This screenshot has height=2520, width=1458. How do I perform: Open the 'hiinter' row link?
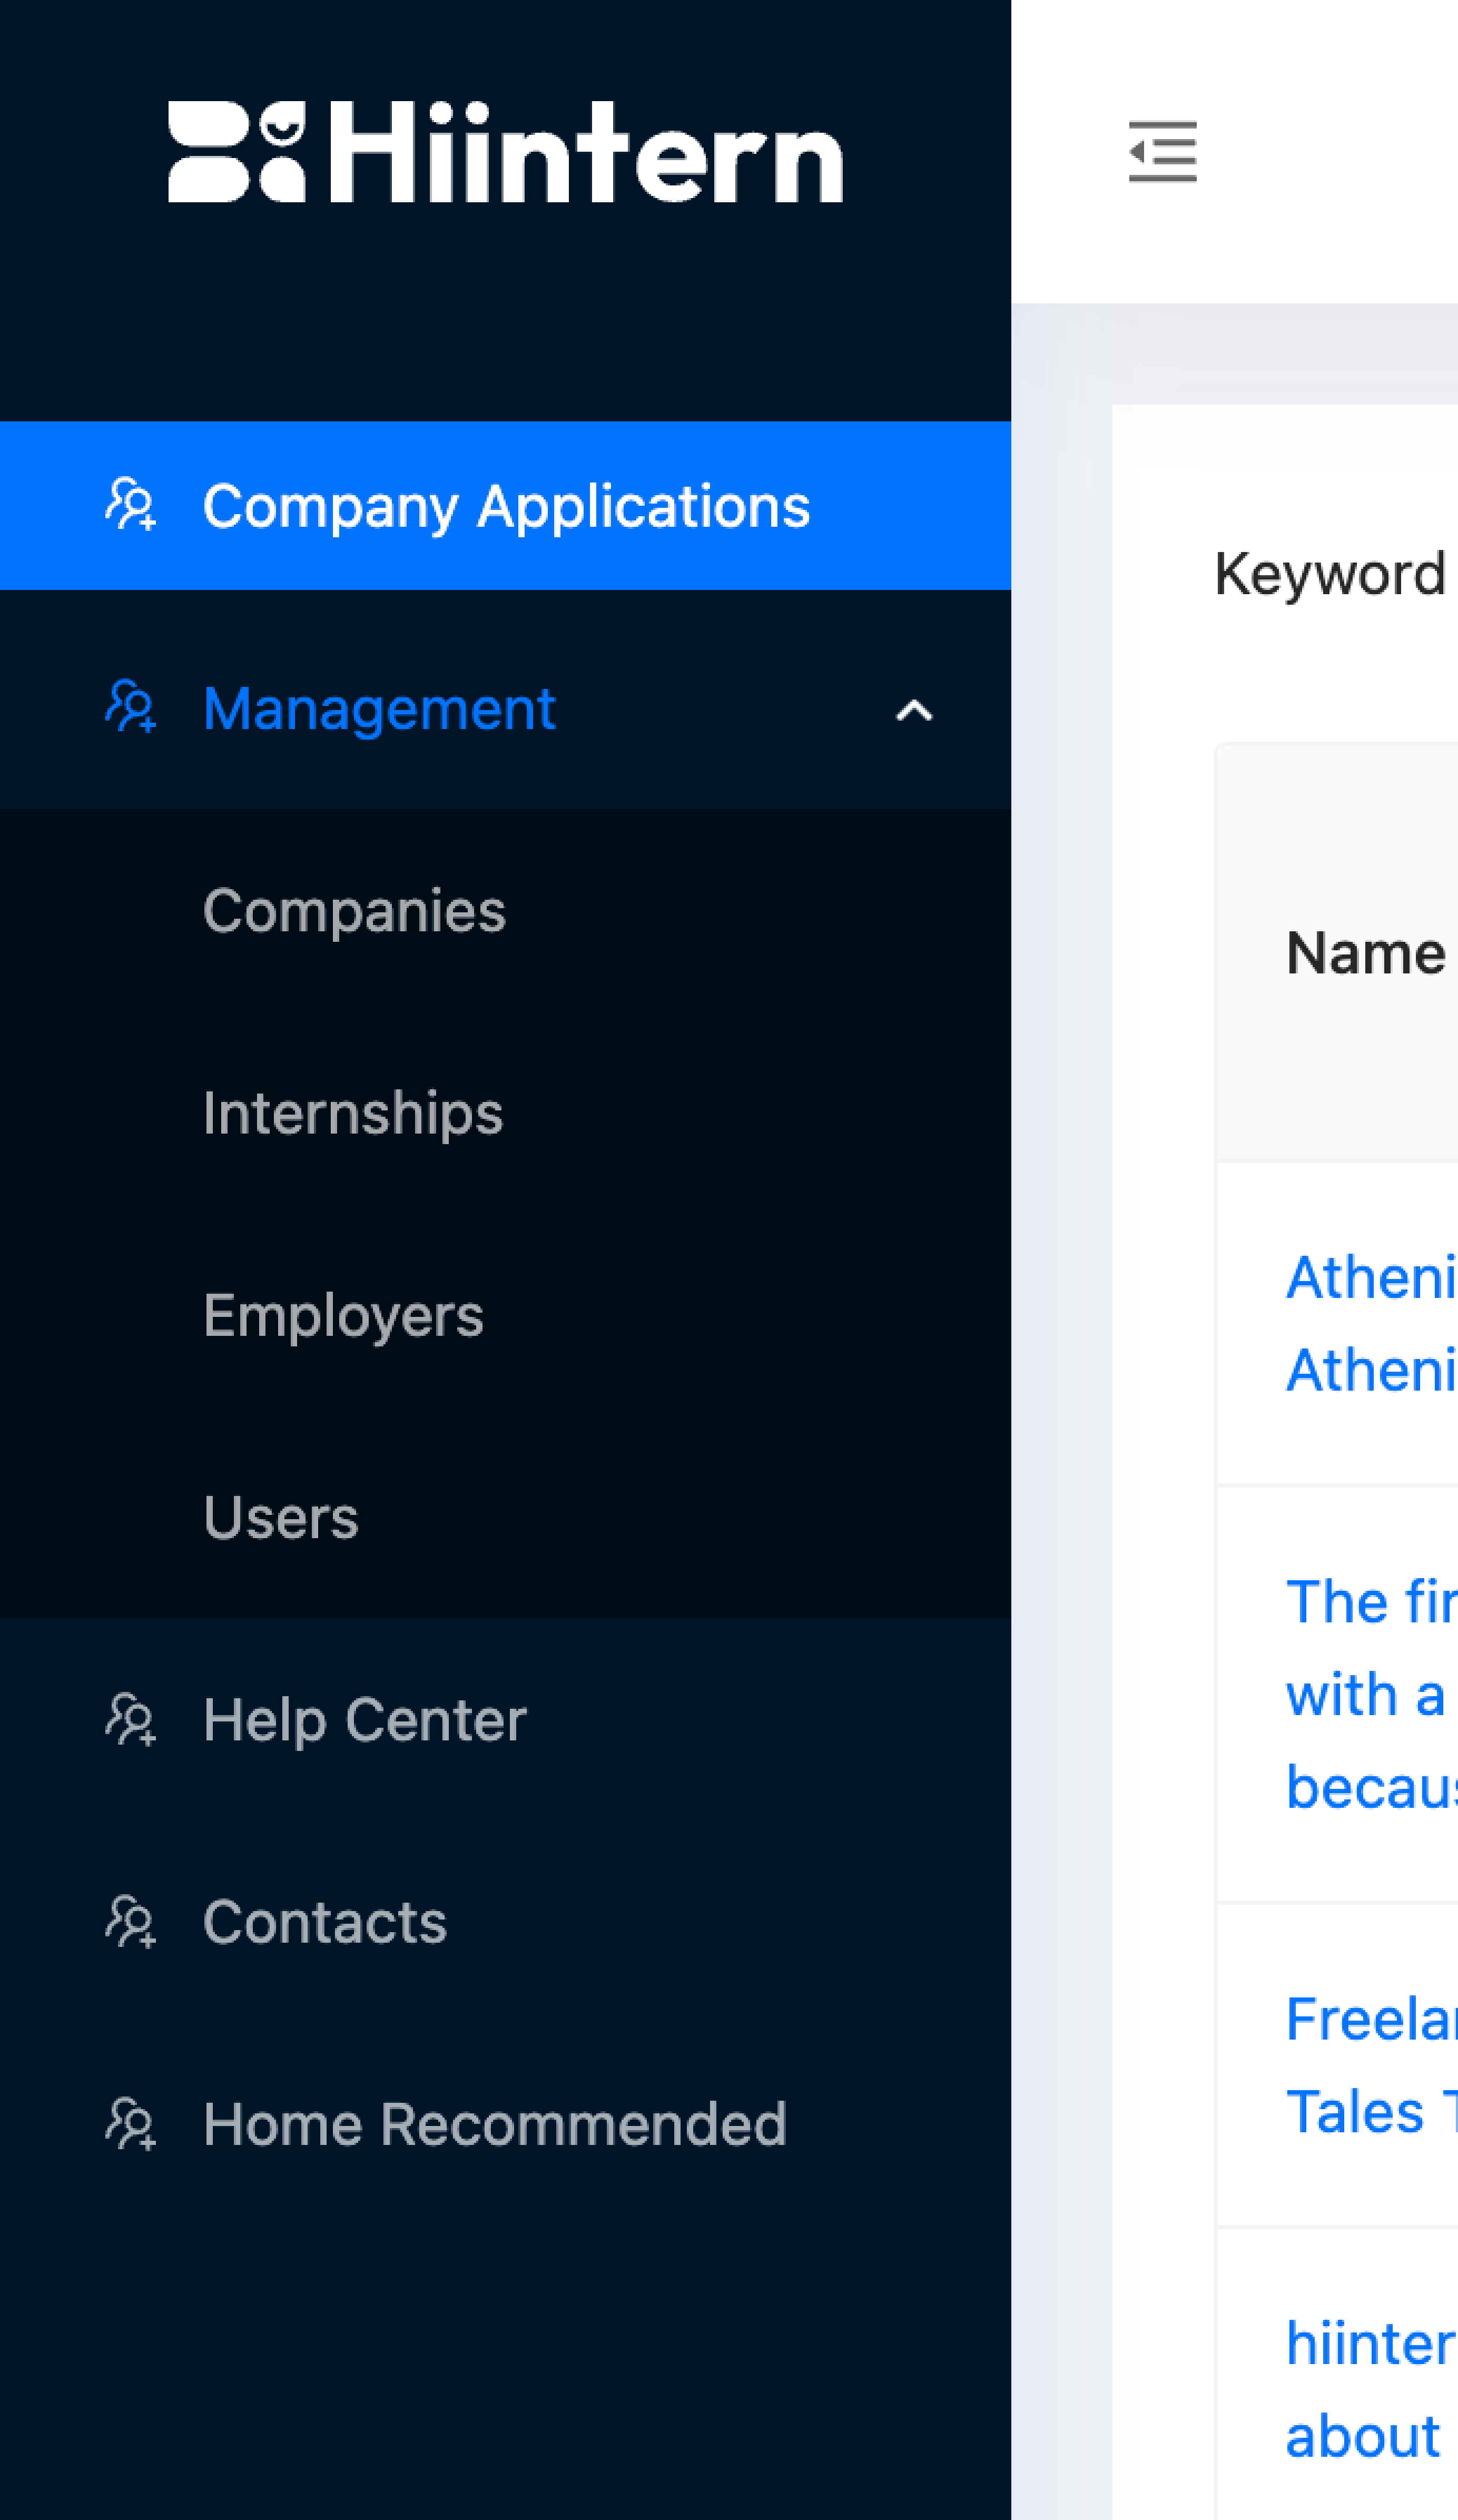pyautogui.click(x=1371, y=2390)
